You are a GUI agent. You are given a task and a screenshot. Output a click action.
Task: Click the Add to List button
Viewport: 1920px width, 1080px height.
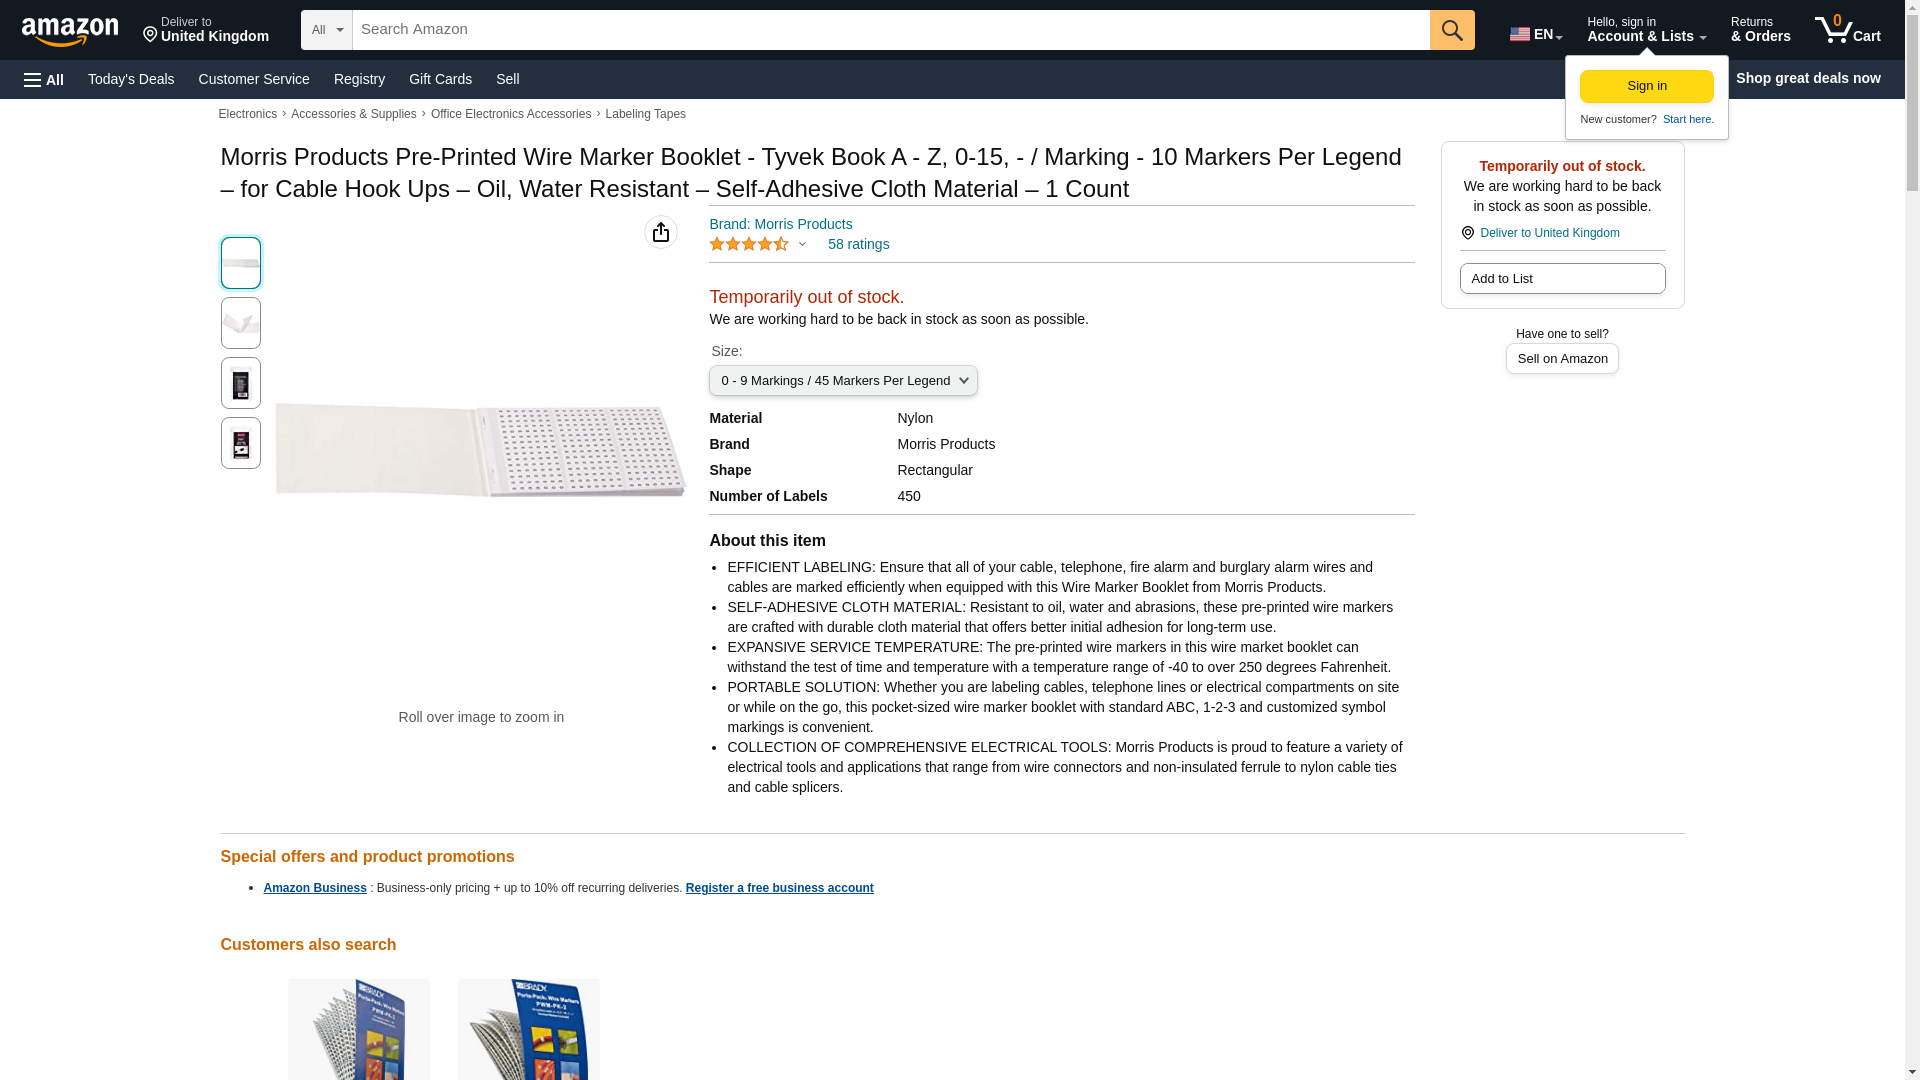click(1562, 278)
